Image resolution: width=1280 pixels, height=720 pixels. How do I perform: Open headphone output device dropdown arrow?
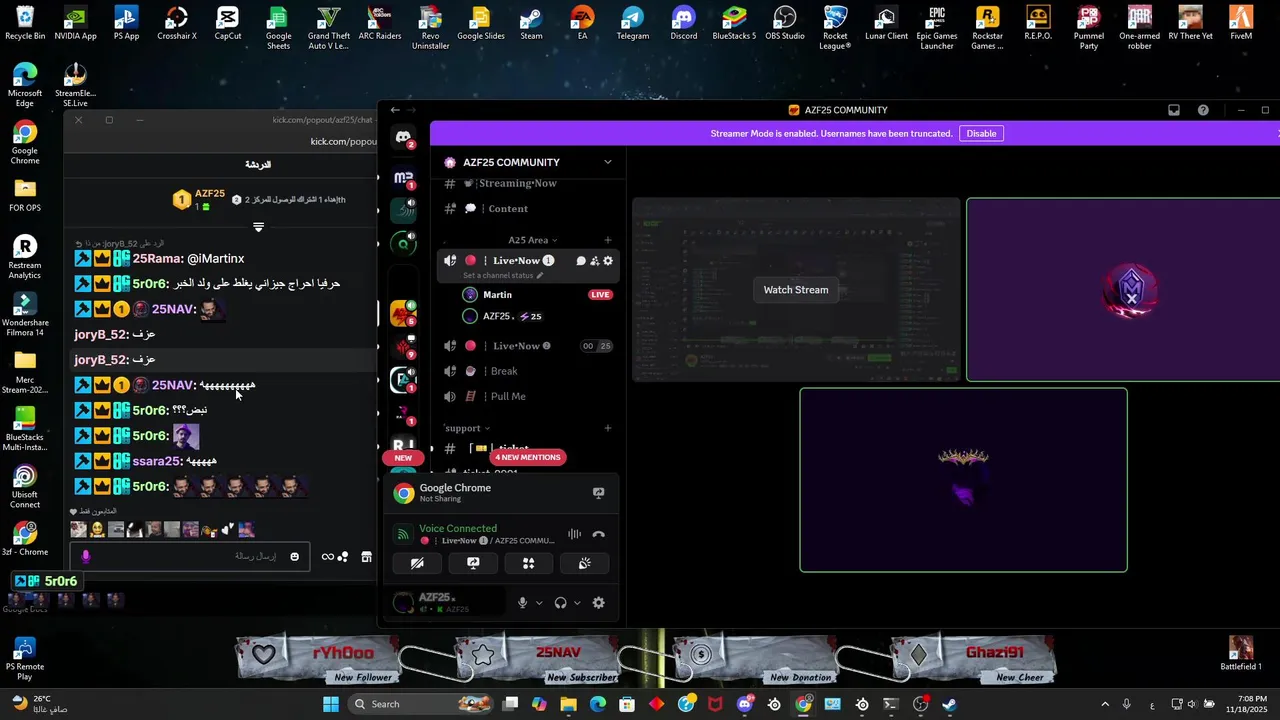tap(577, 603)
